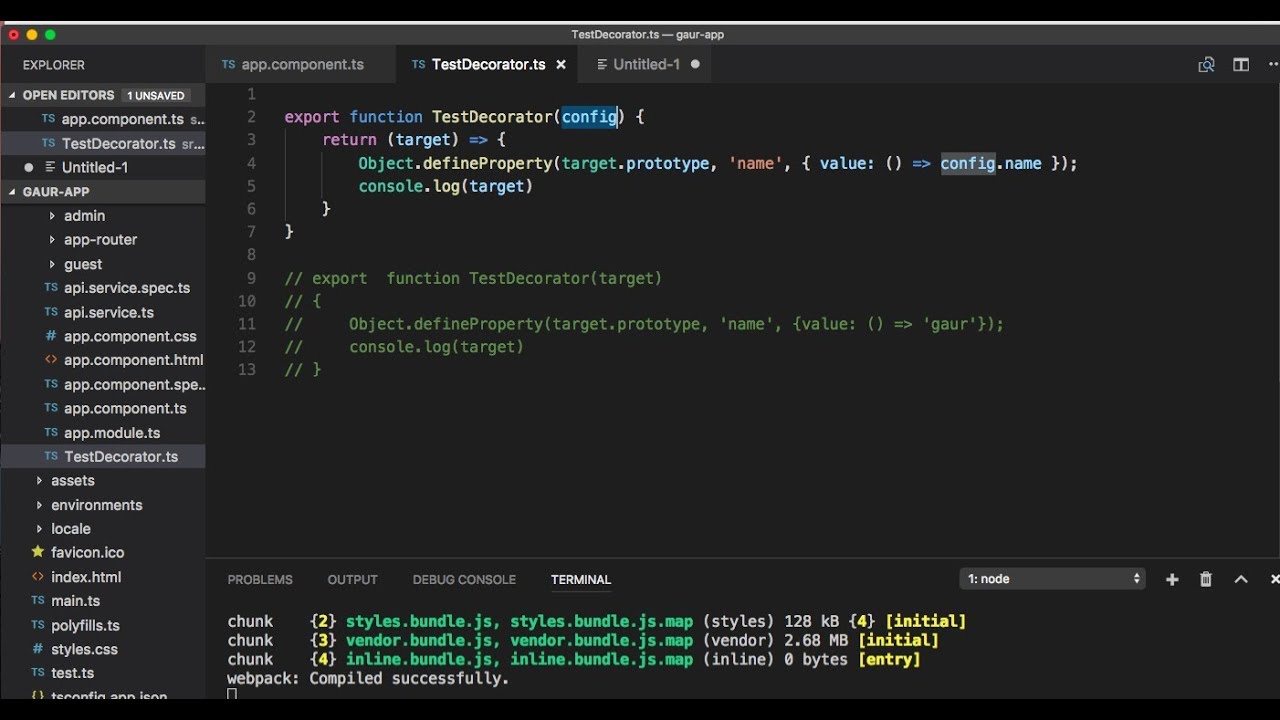Open app.component.spec.ts file in the explorer

(103, 384)
